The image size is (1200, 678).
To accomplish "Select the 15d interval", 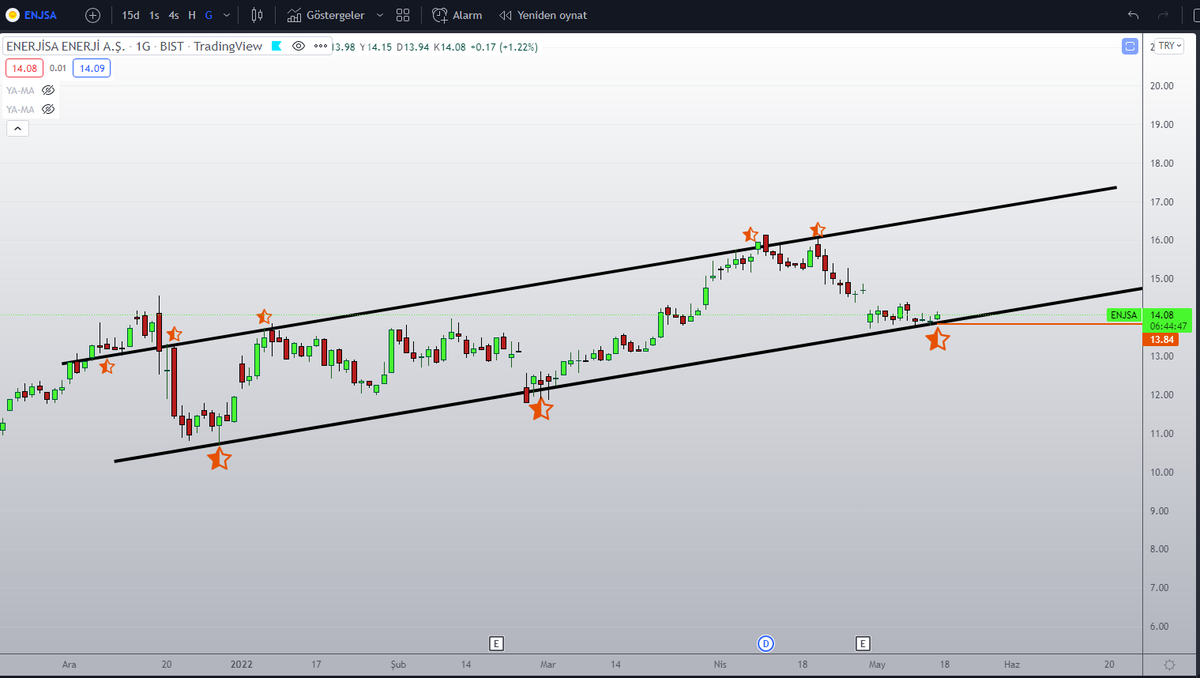I will point(131,15).
